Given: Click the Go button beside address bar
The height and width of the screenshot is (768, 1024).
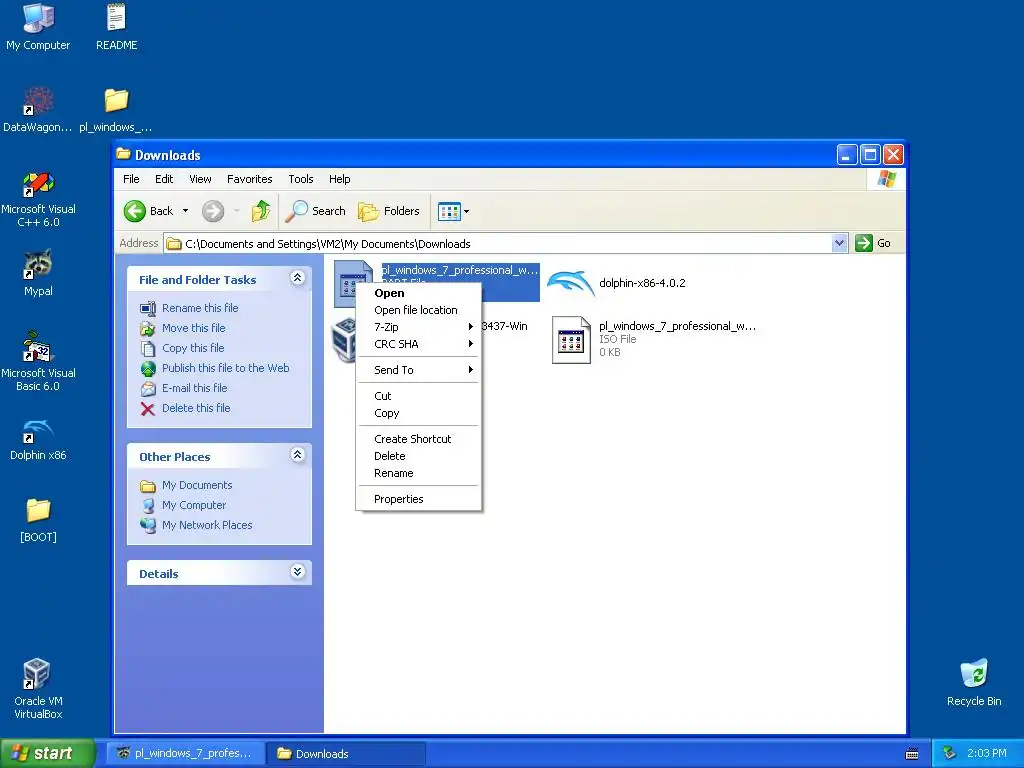Looking at the screenshot, I should (872, 243).
